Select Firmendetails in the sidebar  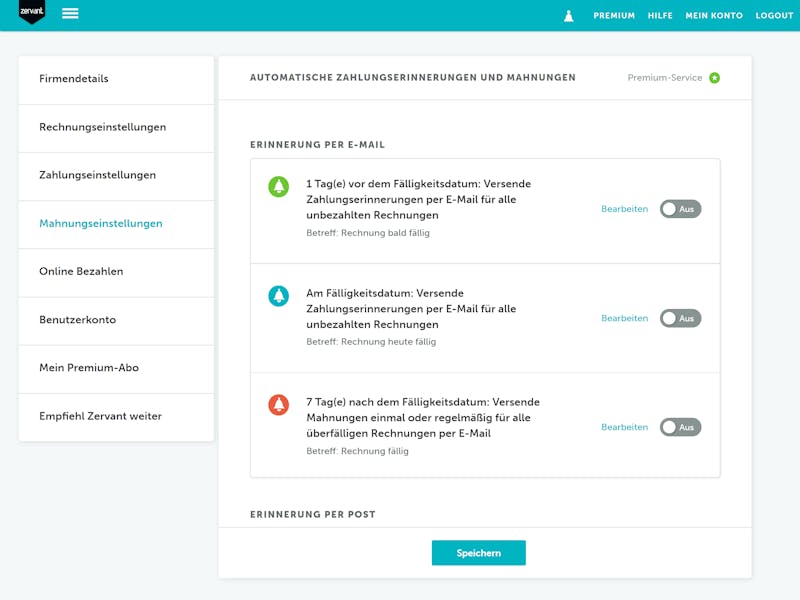(116, 80)
